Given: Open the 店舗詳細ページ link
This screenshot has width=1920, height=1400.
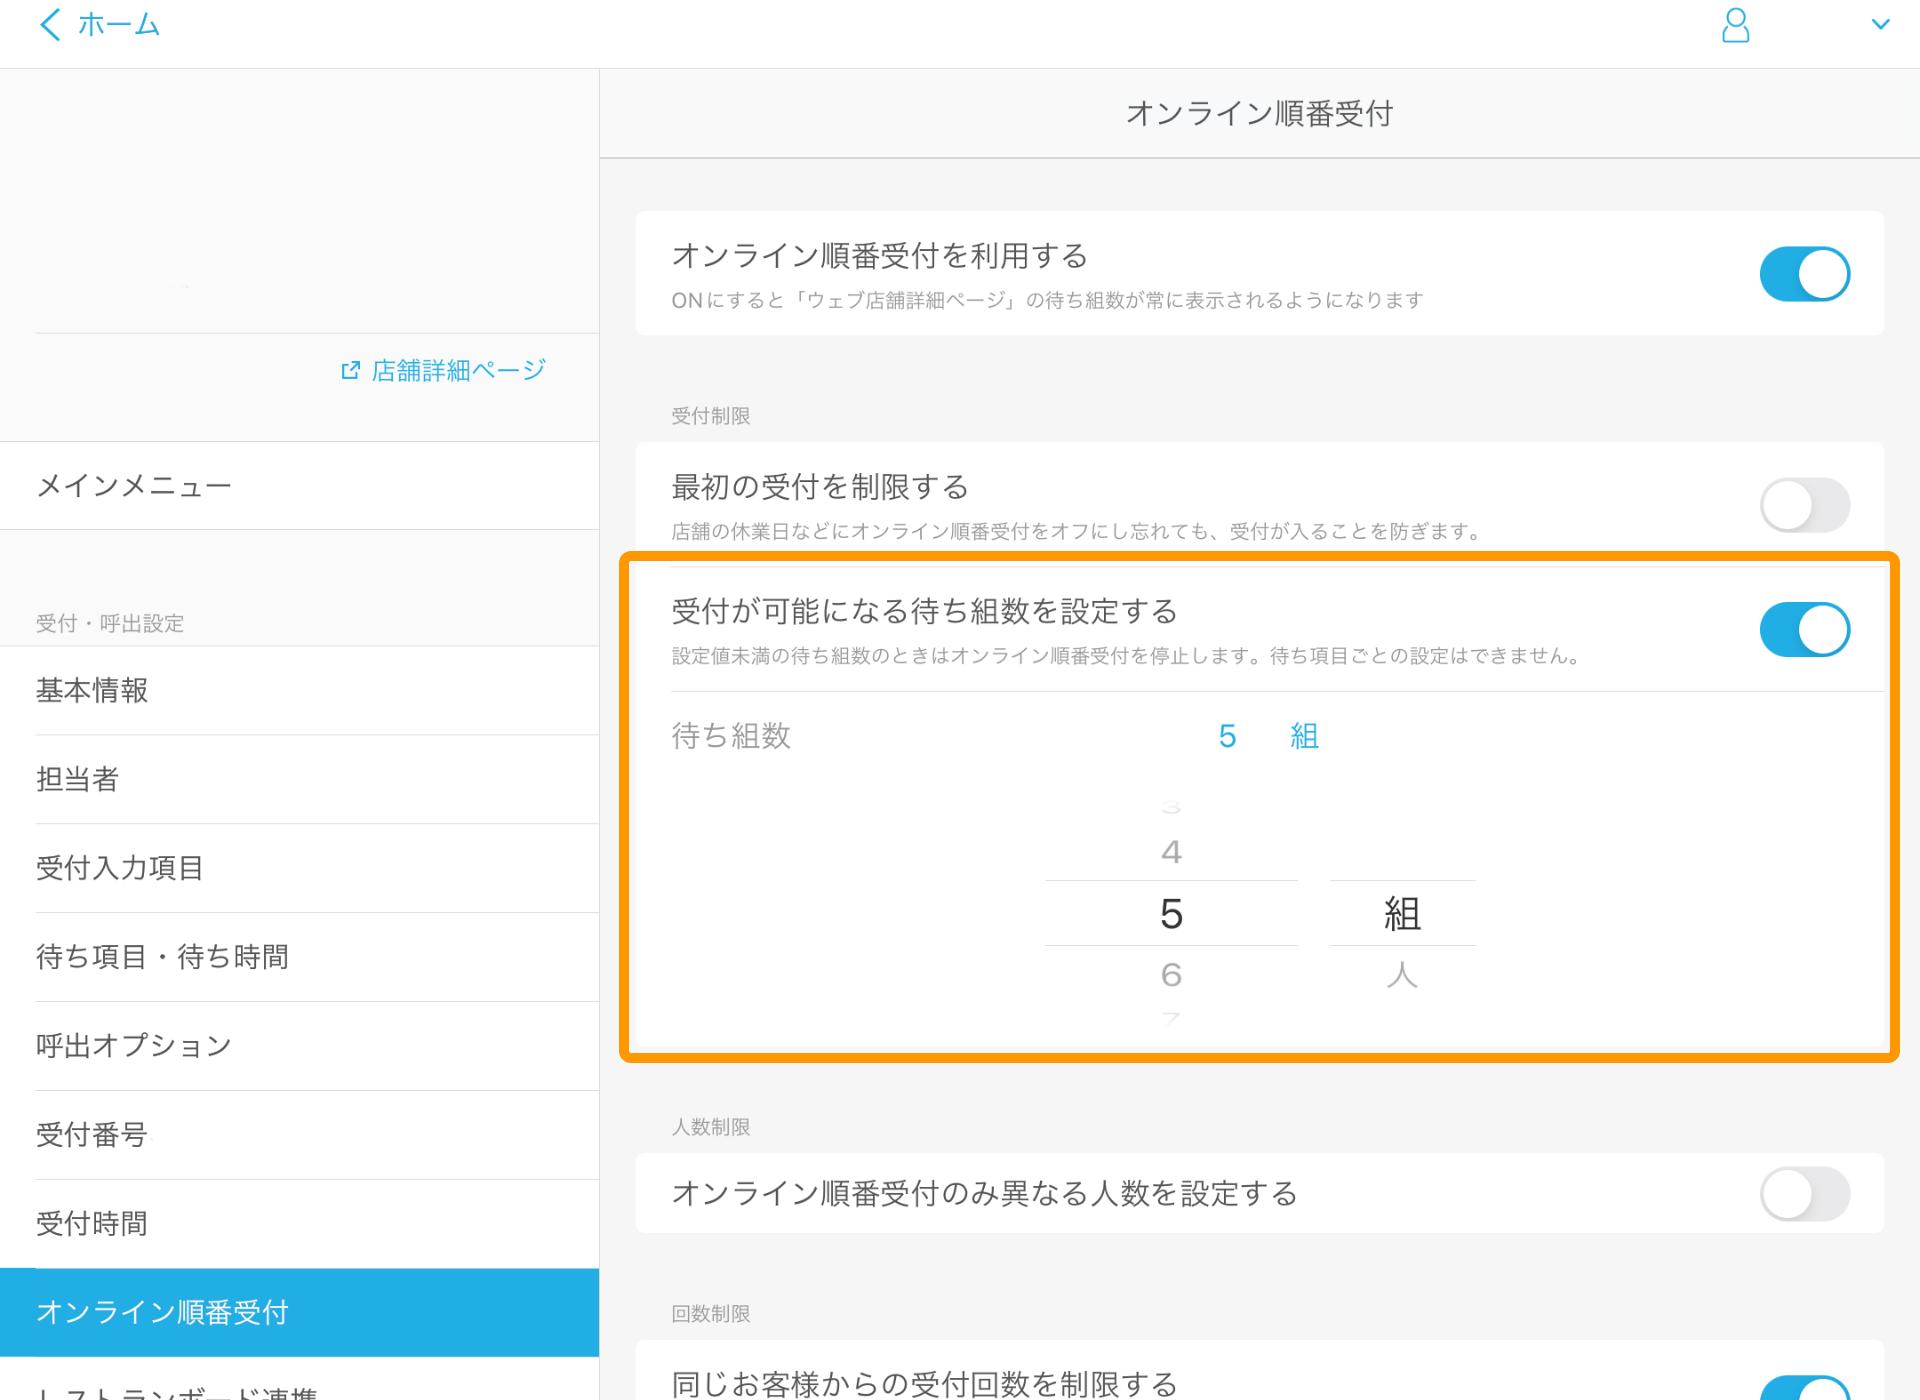Looking at the screenshot, I should click(x=458, y=371).
